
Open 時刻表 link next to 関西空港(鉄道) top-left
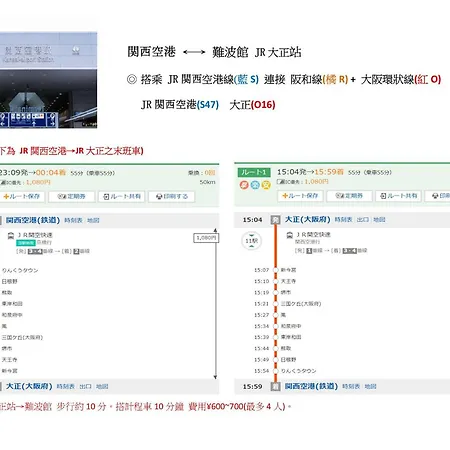pos(73,220)
